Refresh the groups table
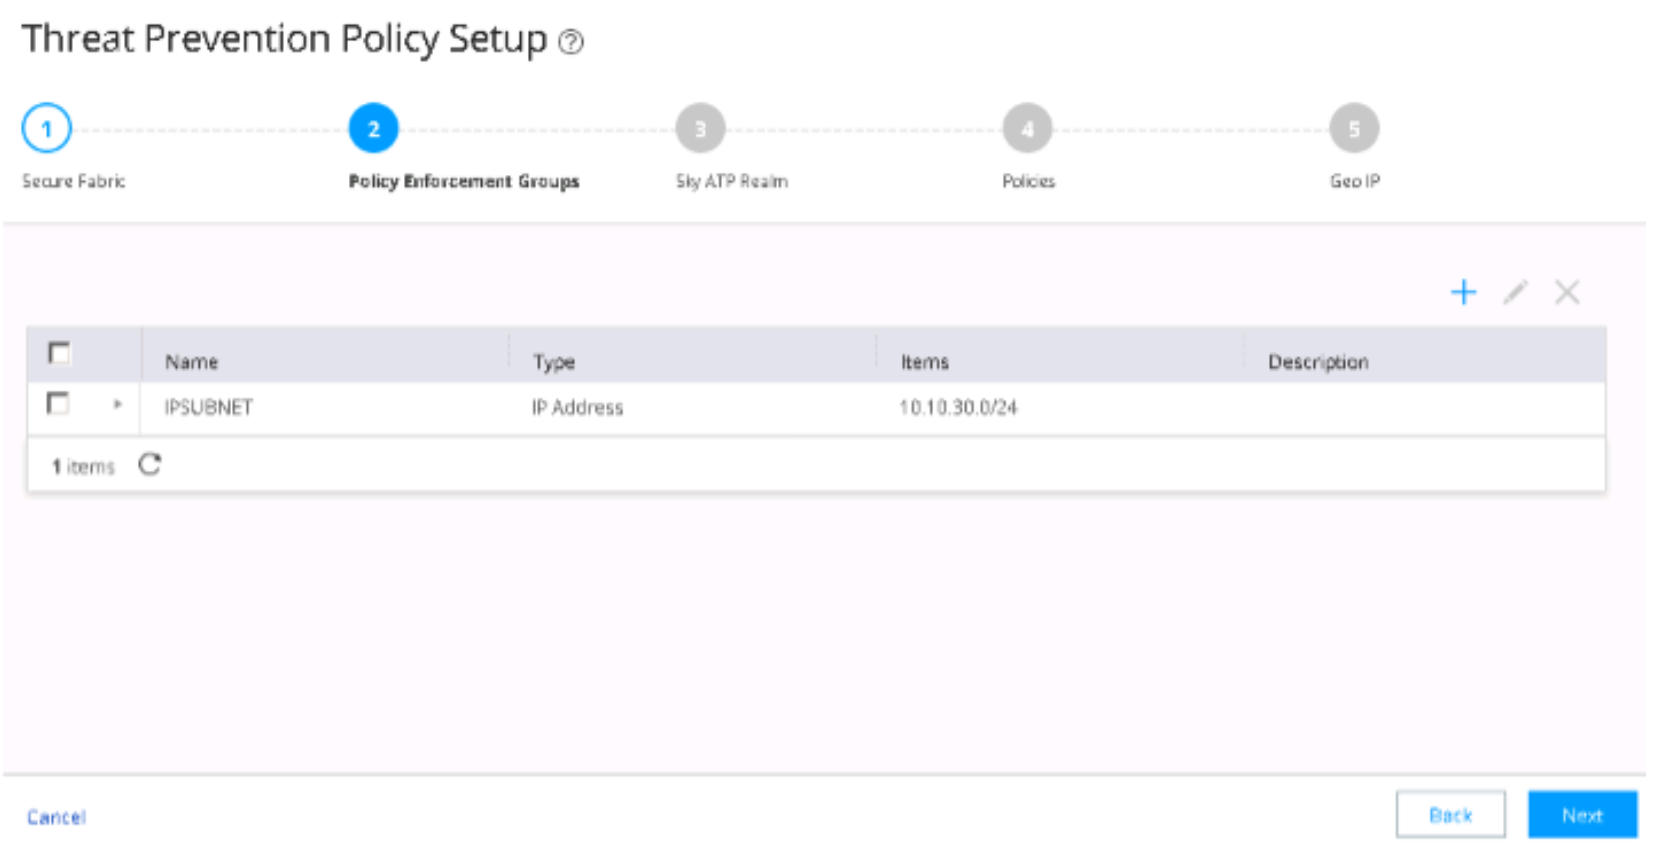 pyautogui.click(x=150, y=465)
